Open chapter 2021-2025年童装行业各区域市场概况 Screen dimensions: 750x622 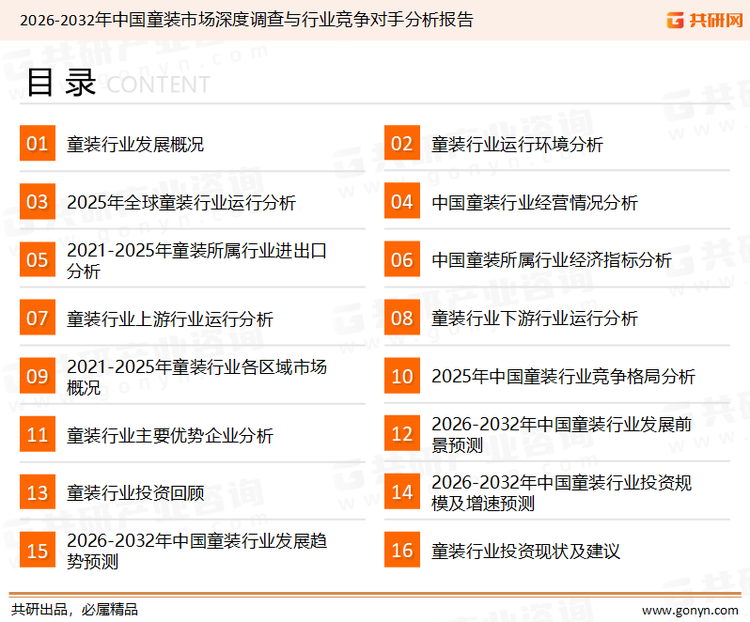(197, 377)
